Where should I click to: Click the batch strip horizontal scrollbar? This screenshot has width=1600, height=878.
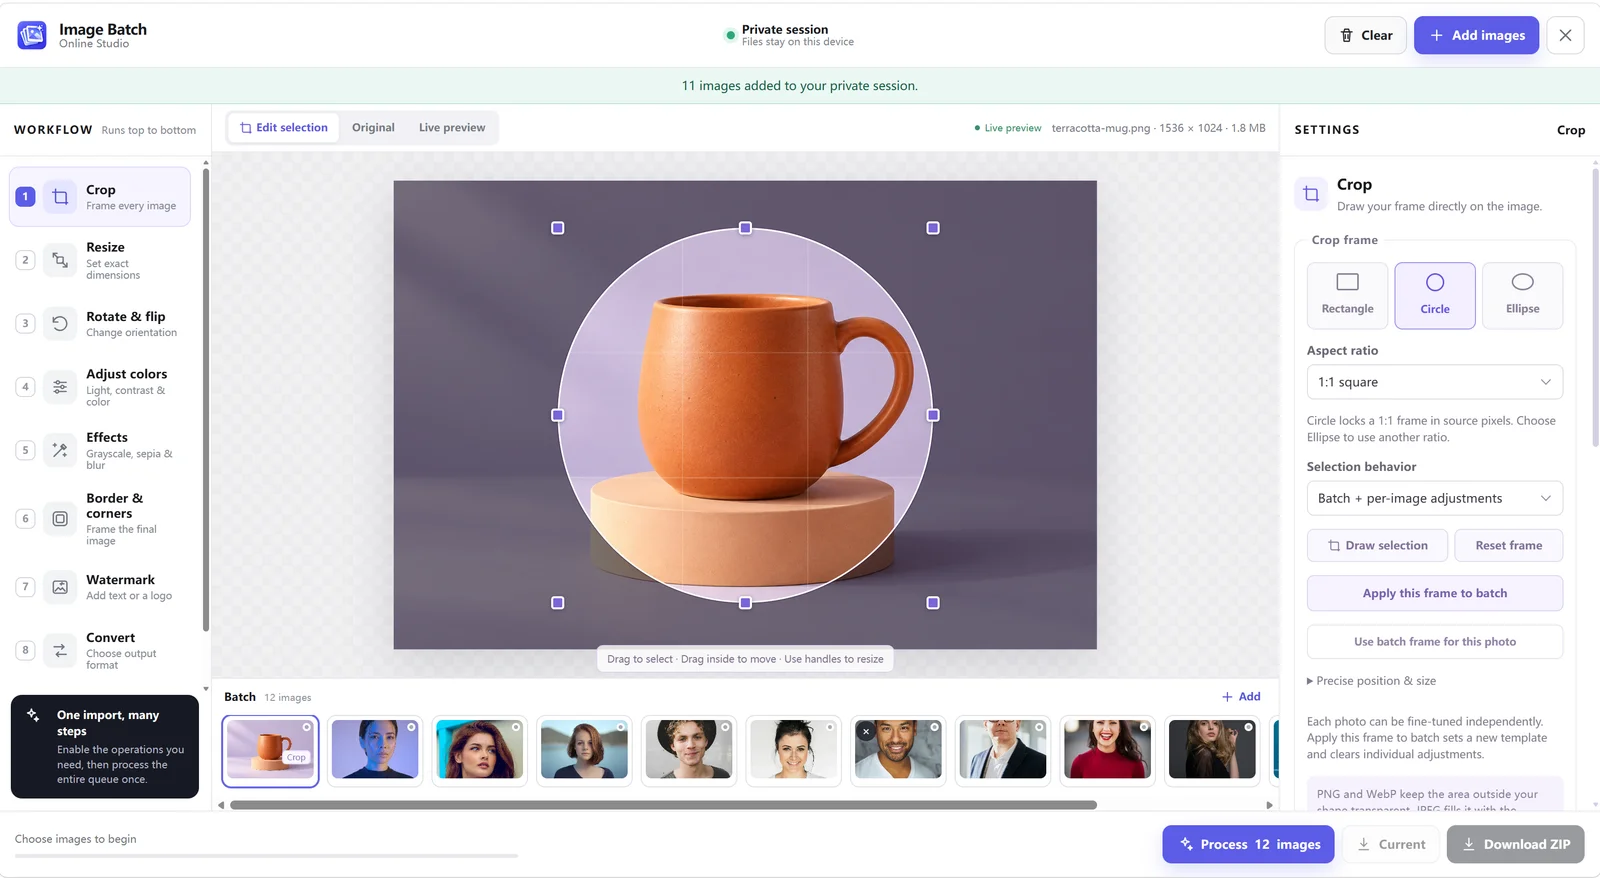663,805
